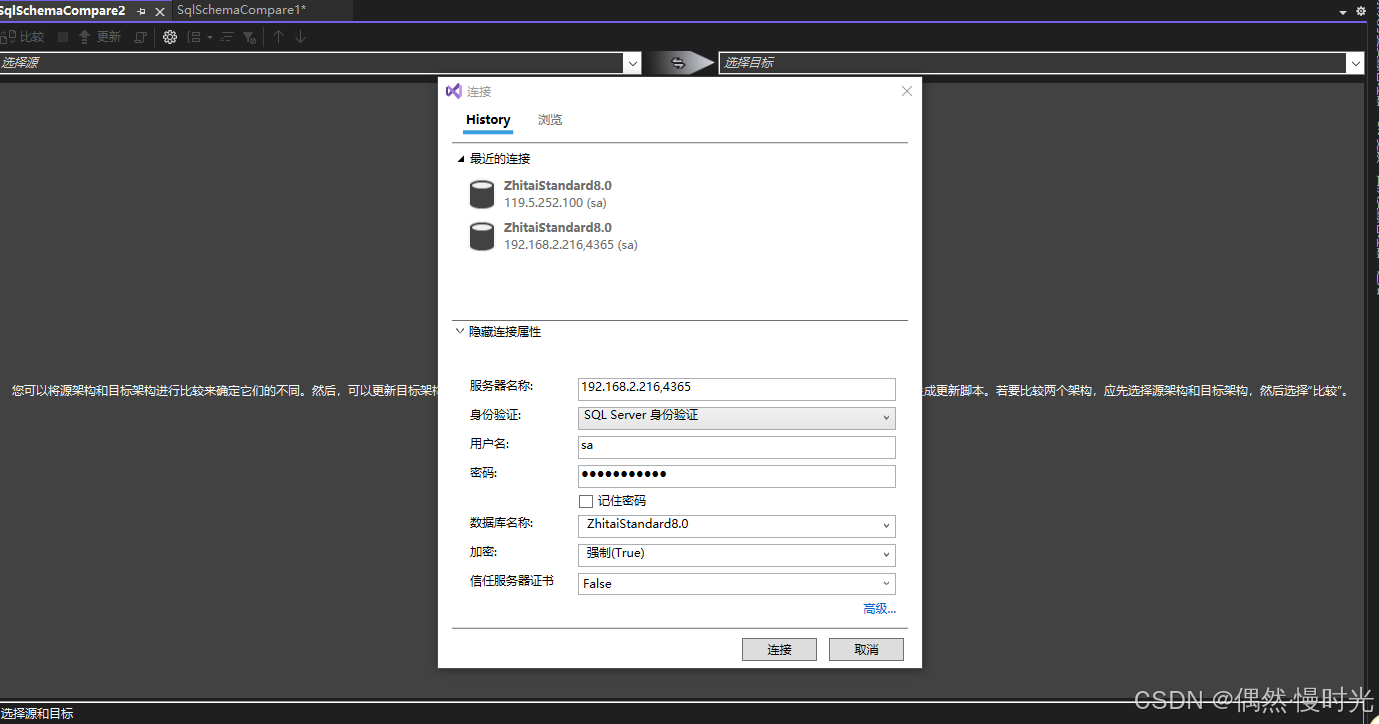1379x724 pixels.
Task: Close the SqlSchemaCompare2 tab
Action: pyautogui.click(x=159, y=11)
